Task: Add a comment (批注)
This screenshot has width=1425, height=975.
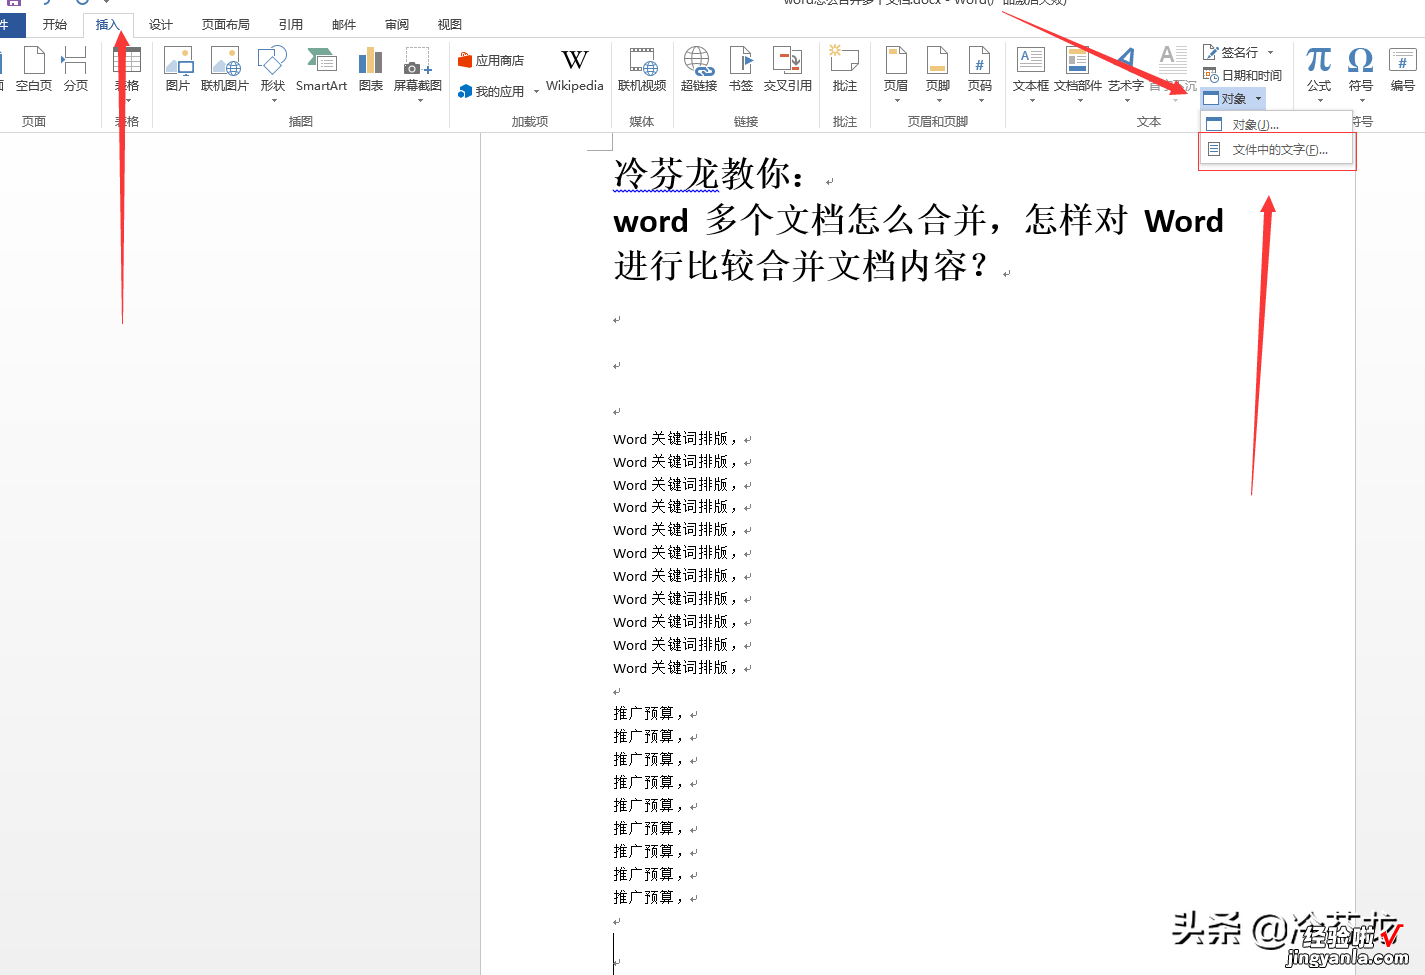Action: tap(845, 69)
